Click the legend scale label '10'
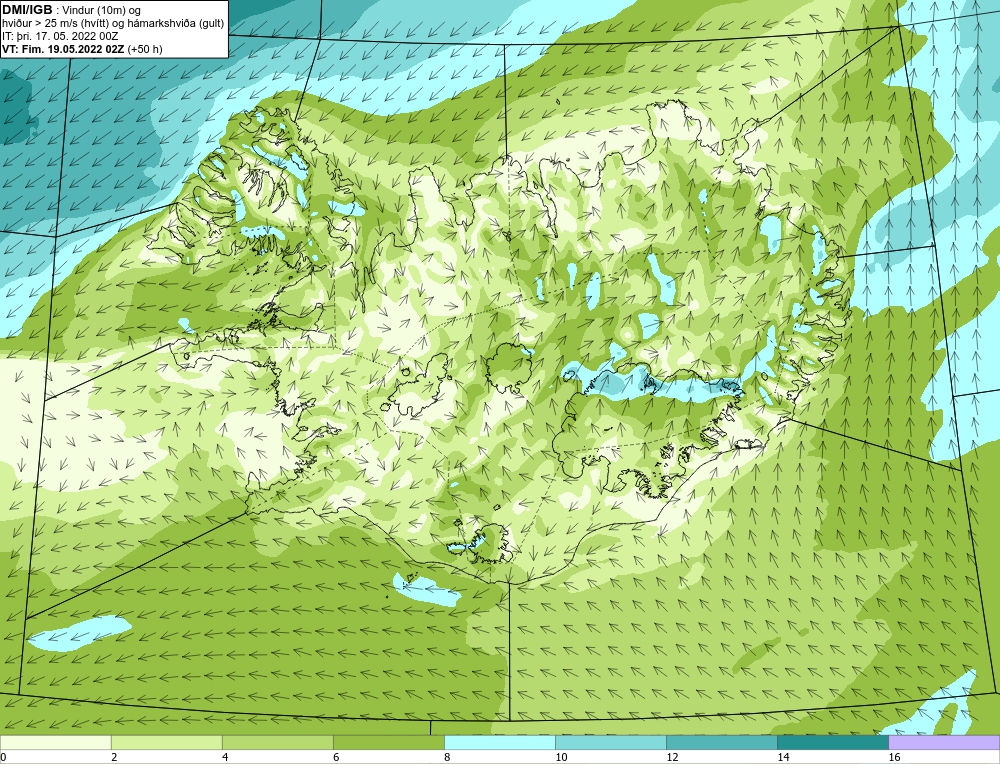The width and height of the screenshot is (1000, 764). (561, 757)
